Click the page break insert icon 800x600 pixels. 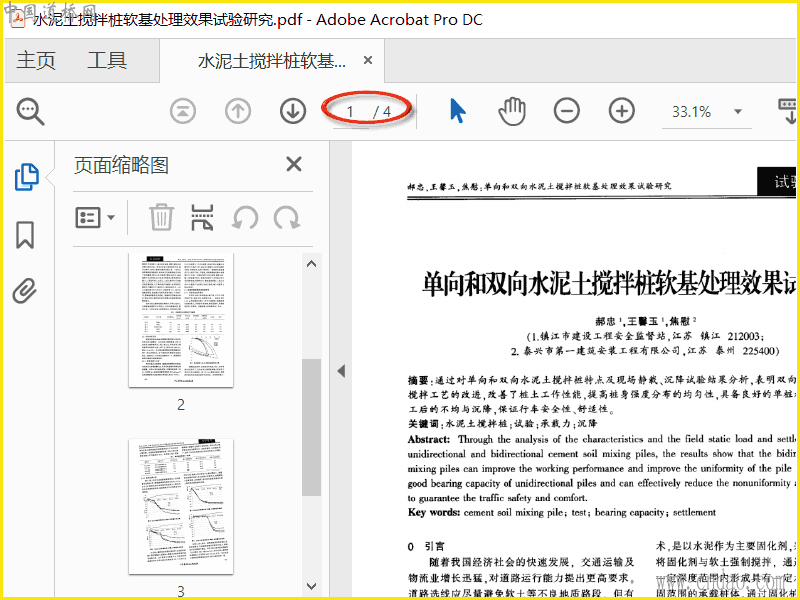click(x=202, y=218)
